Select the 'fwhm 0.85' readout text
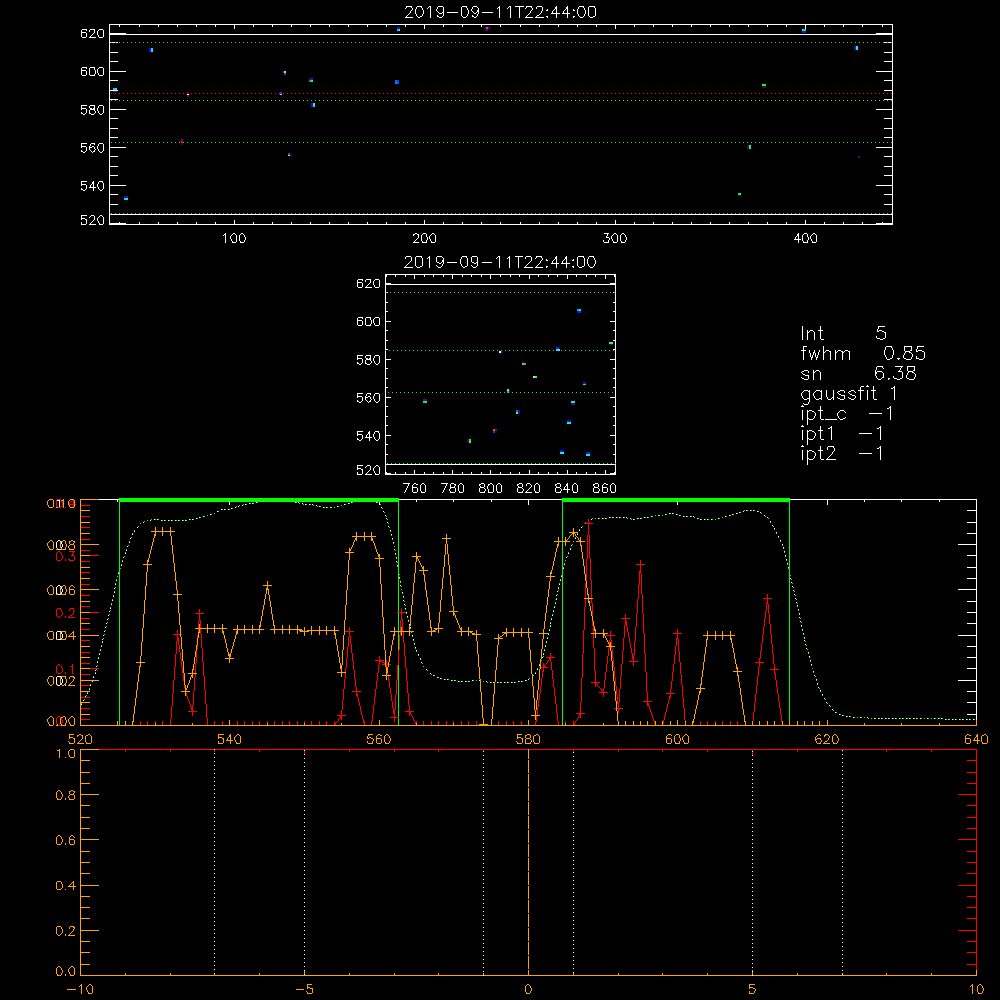1000x1000 pixels. point(863,353)
